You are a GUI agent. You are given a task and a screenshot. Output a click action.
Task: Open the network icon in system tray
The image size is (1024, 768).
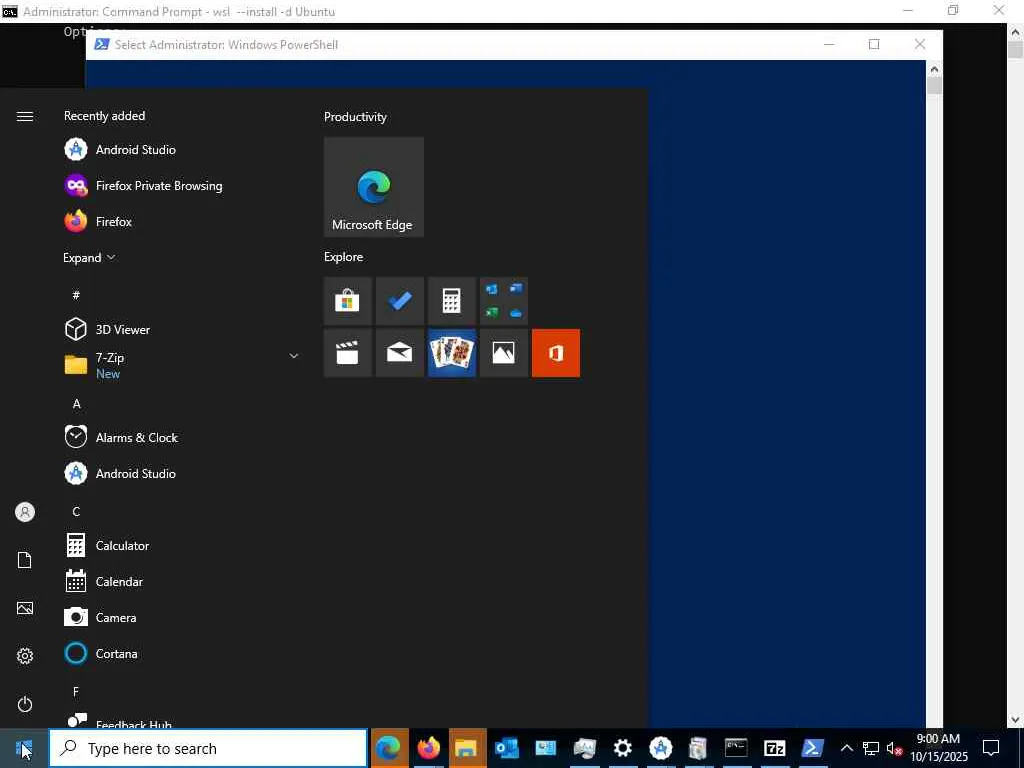[x=871, y=748]
